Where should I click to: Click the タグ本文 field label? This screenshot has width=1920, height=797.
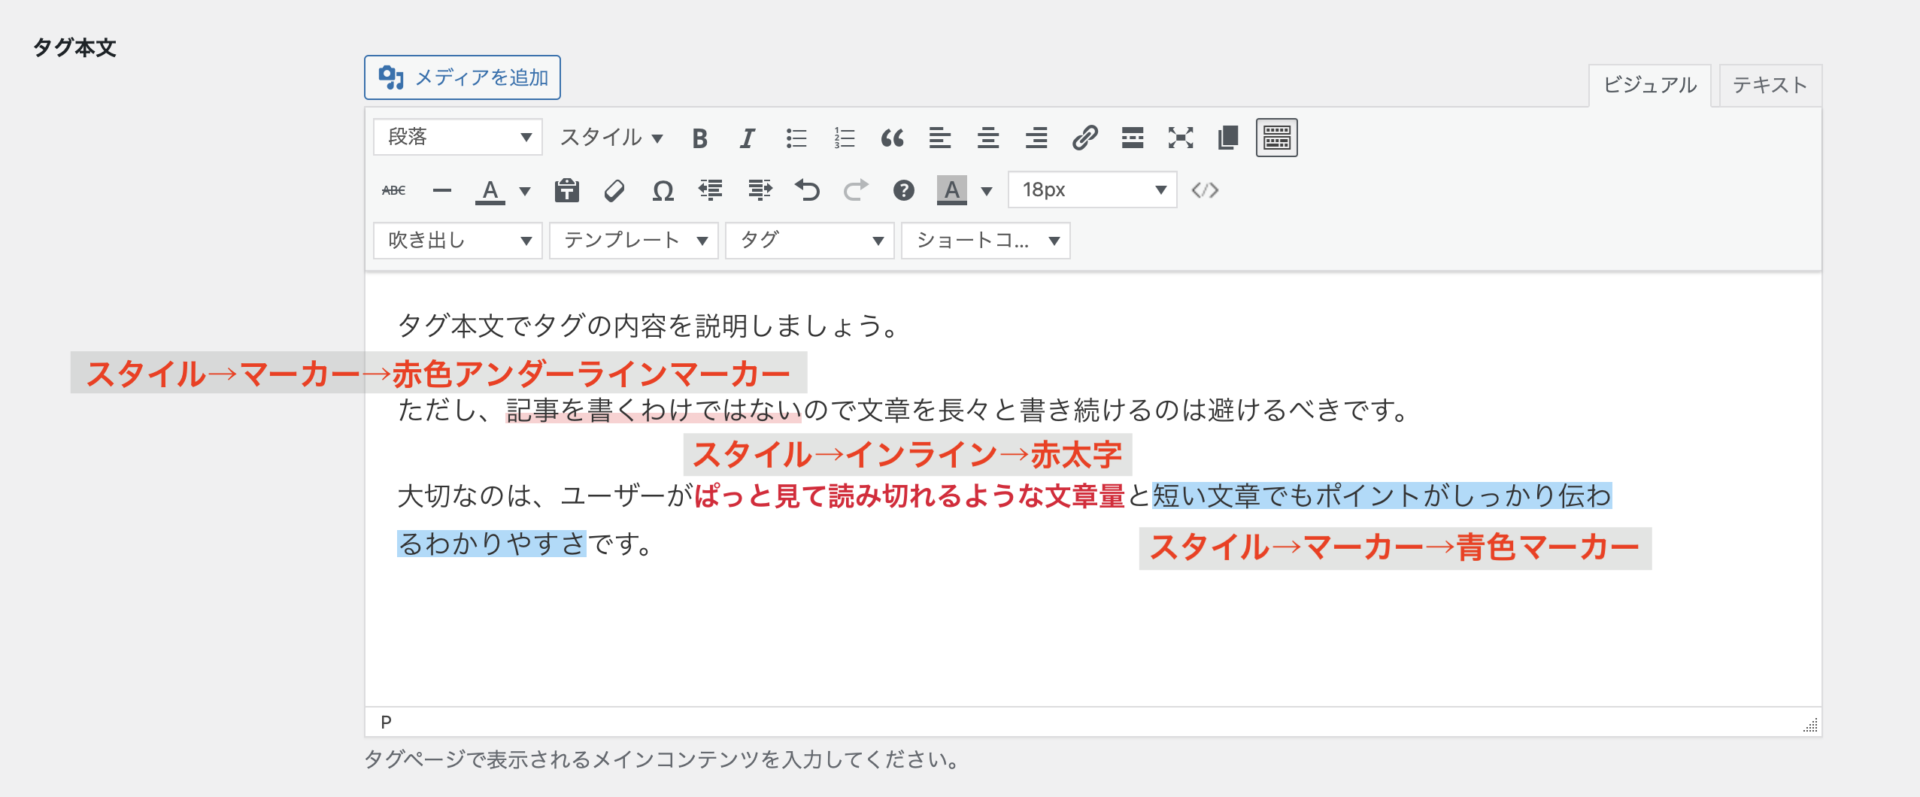(x=75, y=47)
